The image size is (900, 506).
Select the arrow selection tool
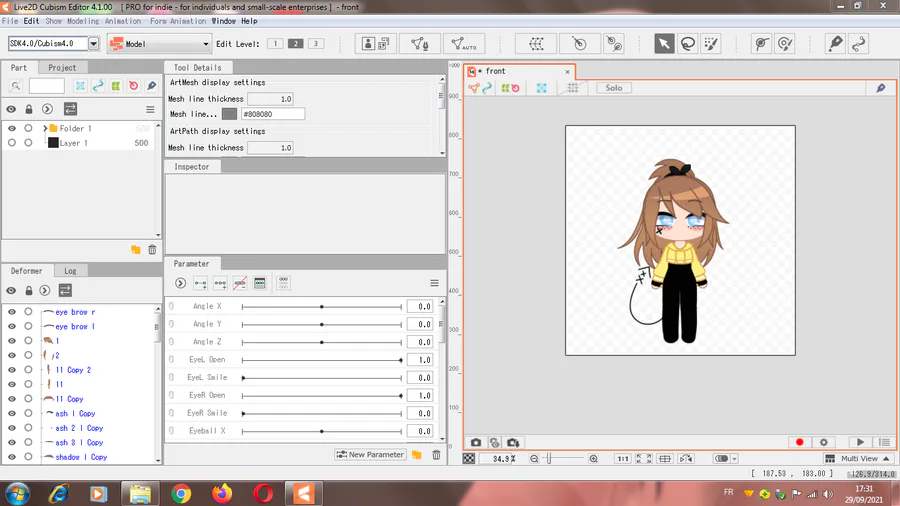point(664,44)
